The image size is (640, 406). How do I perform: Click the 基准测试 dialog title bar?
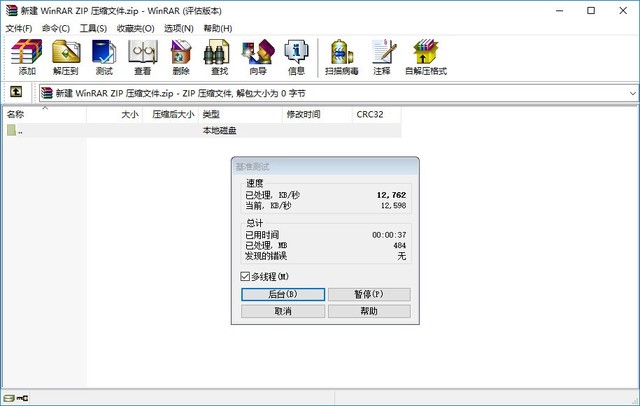pos(325,166)
